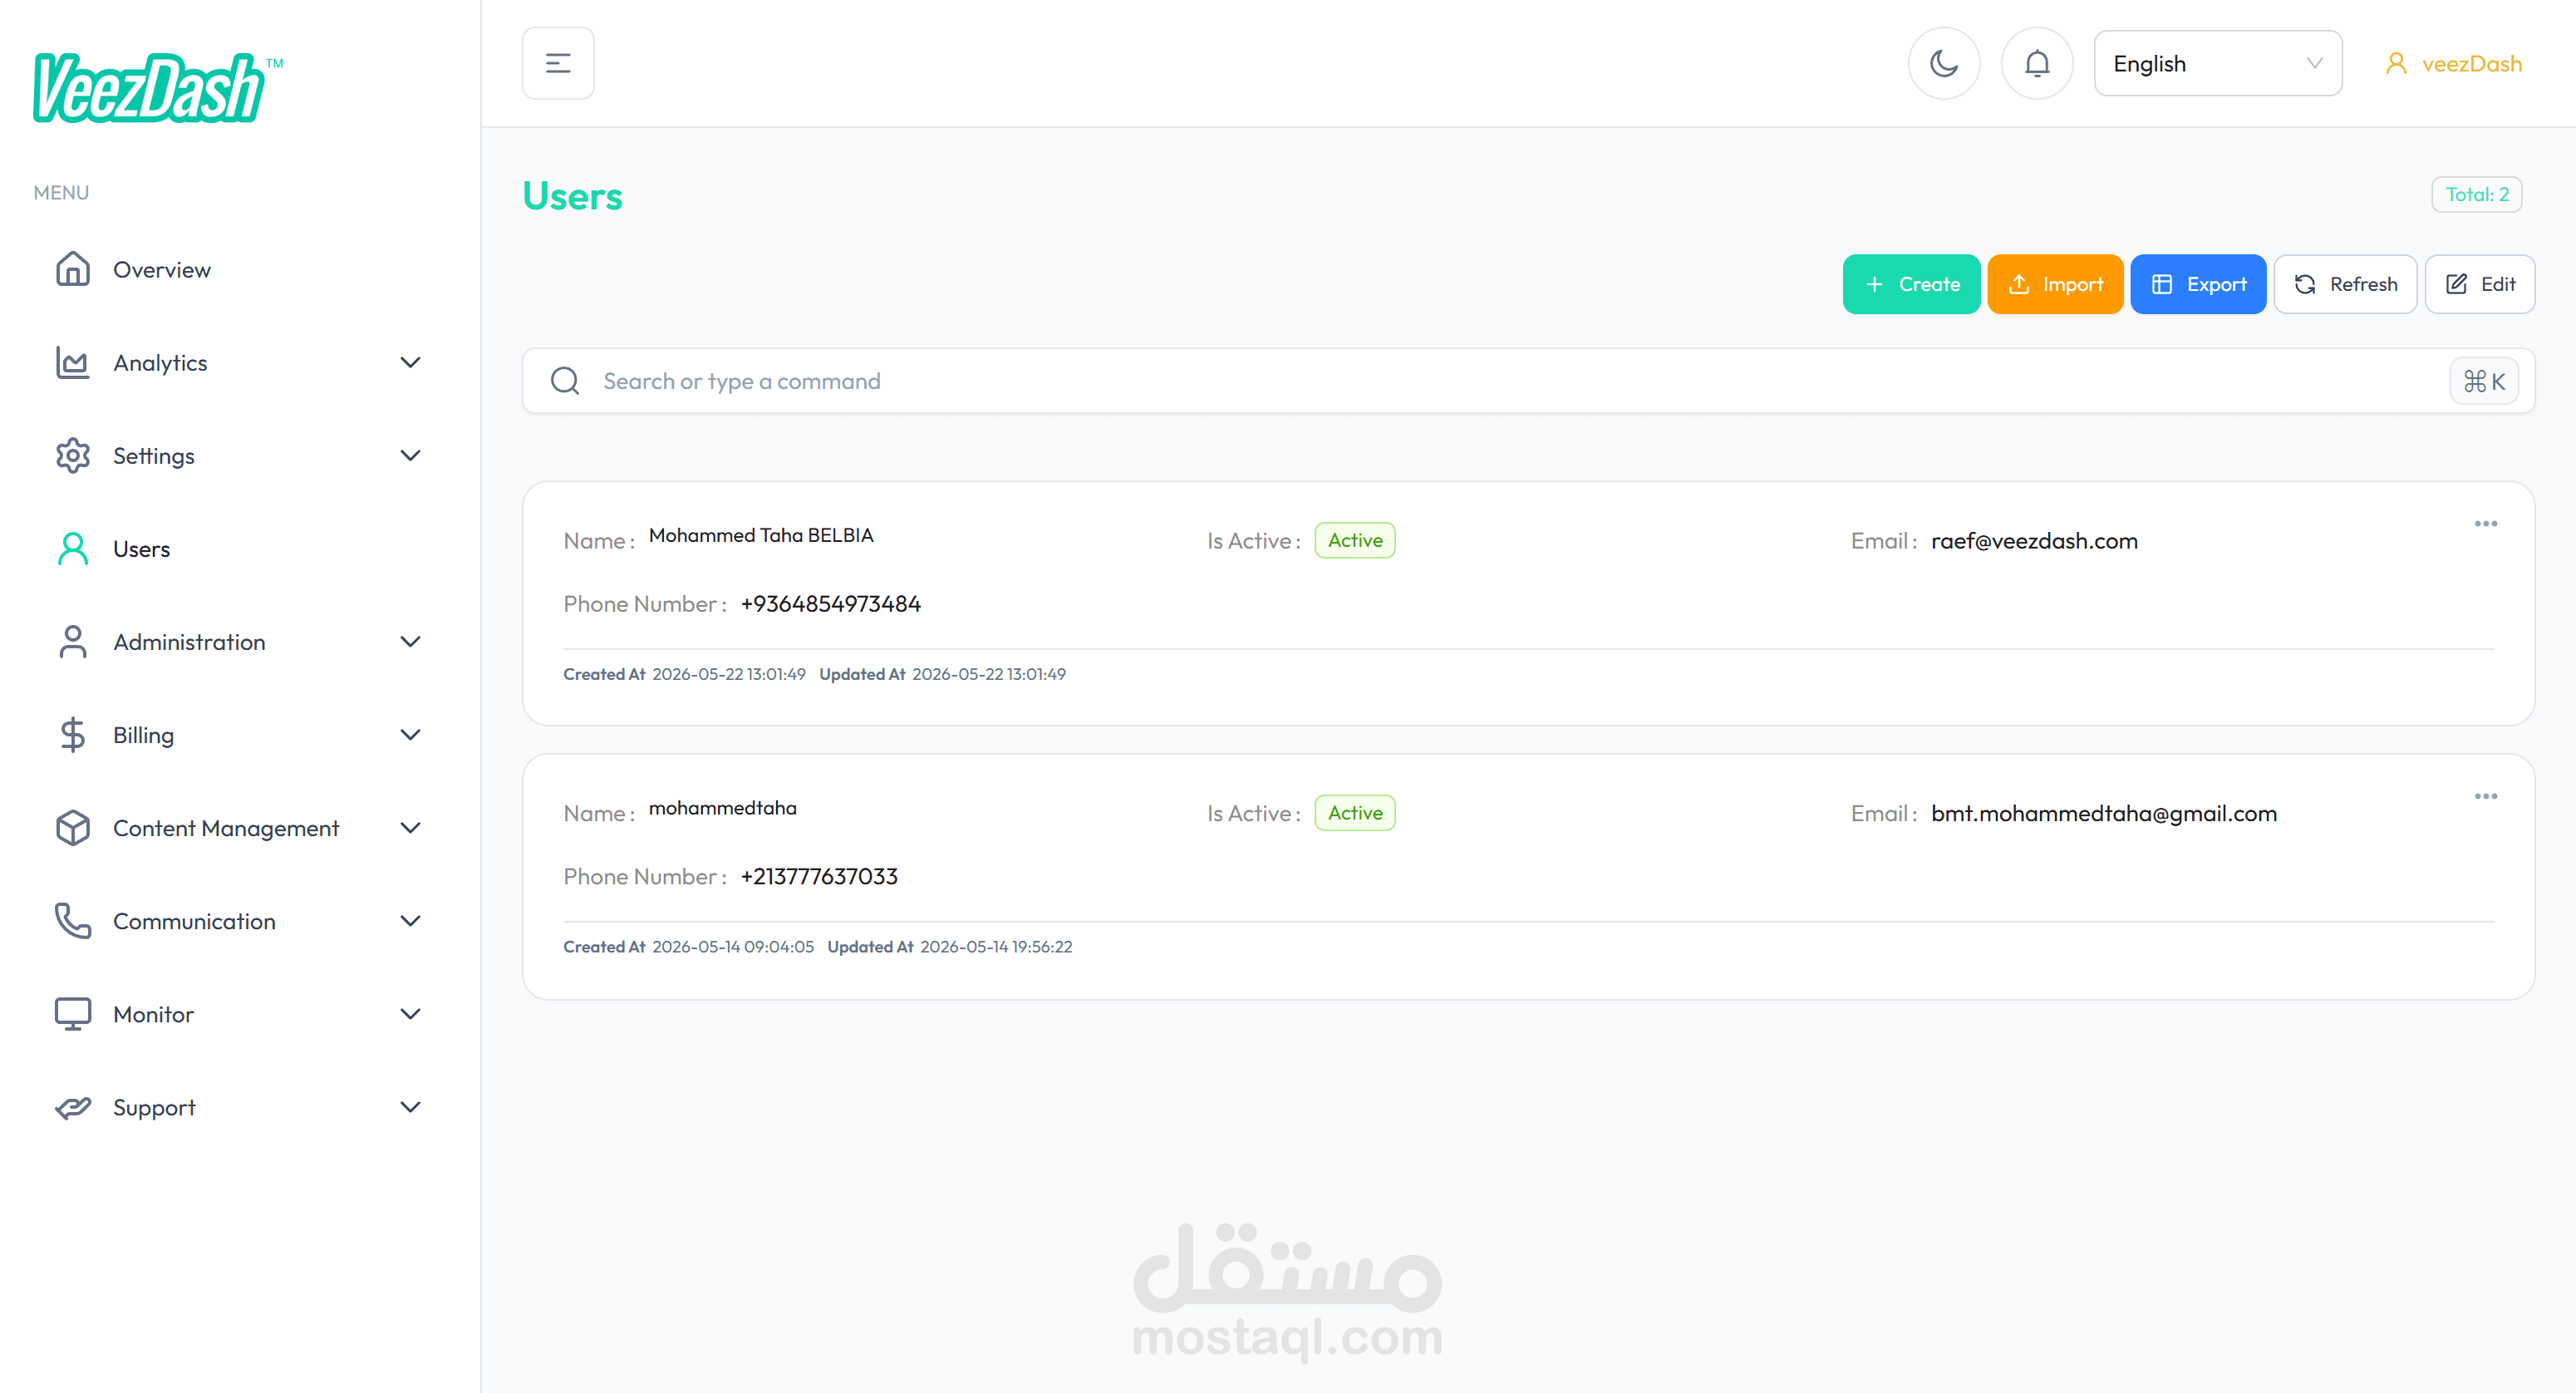2576x1393 pixels.
Task: Click the Import button
Action: [x=2055, y=284]
